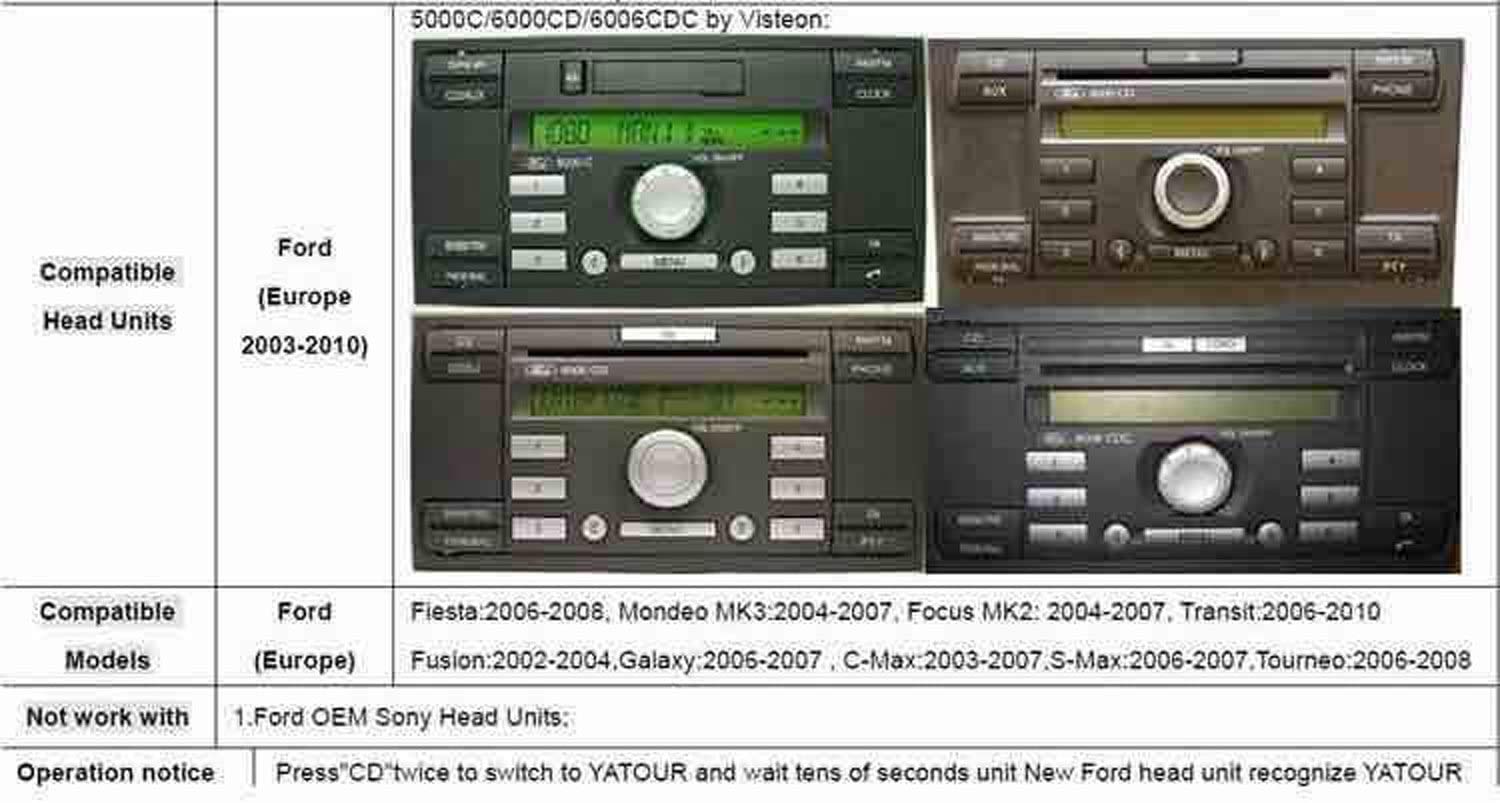The image size is (1500, 803).
Task: Open the brown radio photo with dark preset buttons
Action: [x=1196, y=172]
